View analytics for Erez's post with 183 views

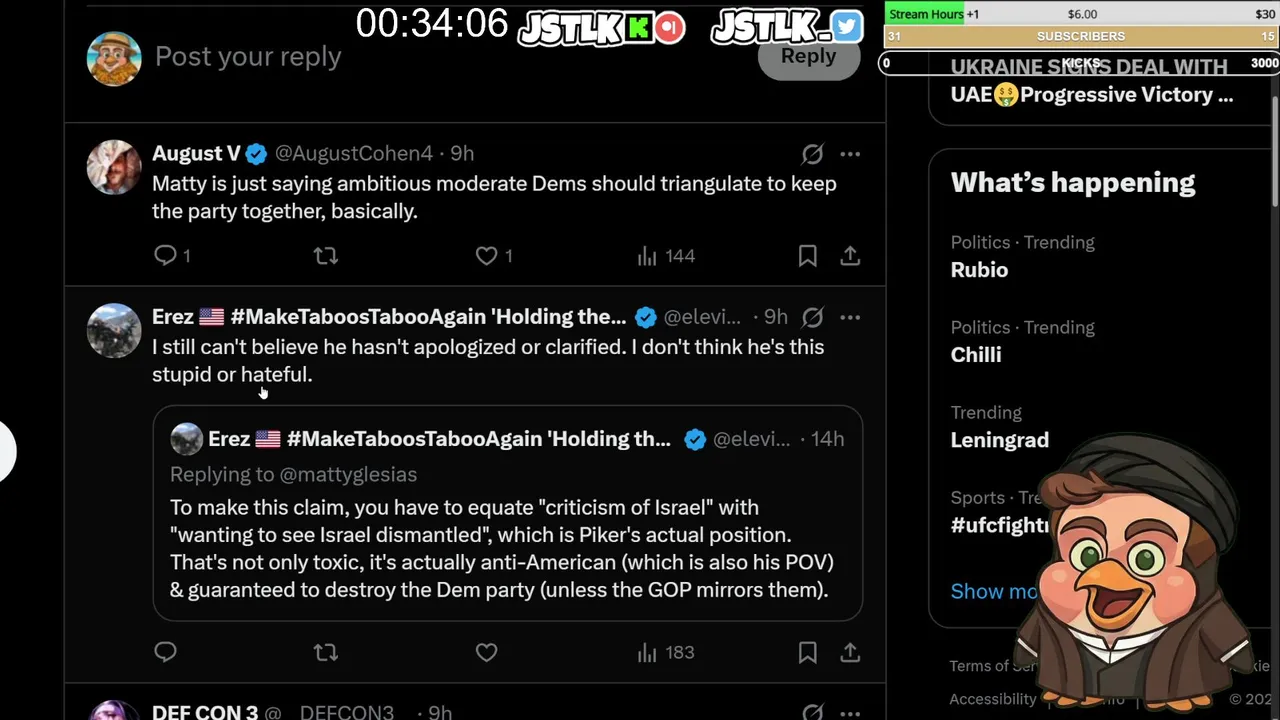[666, 653]
